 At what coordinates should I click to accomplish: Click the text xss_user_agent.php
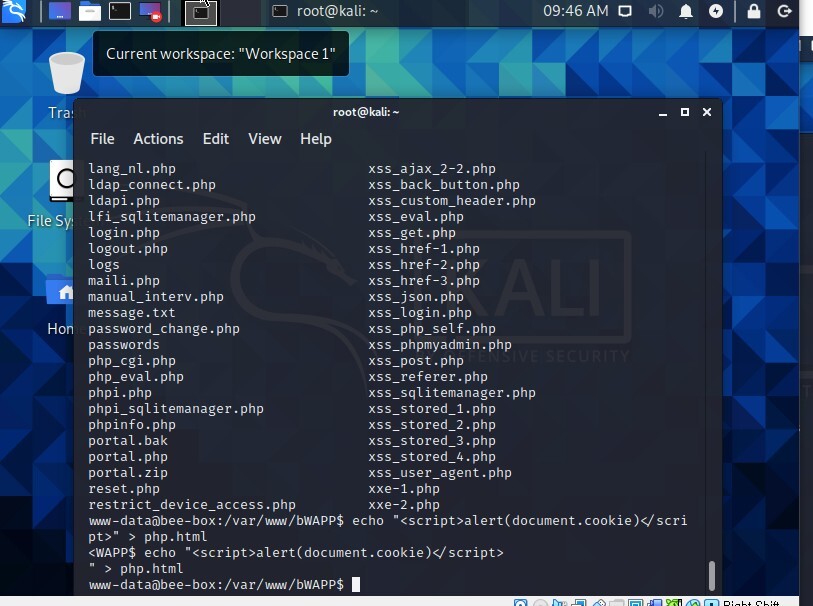point(440,473)
